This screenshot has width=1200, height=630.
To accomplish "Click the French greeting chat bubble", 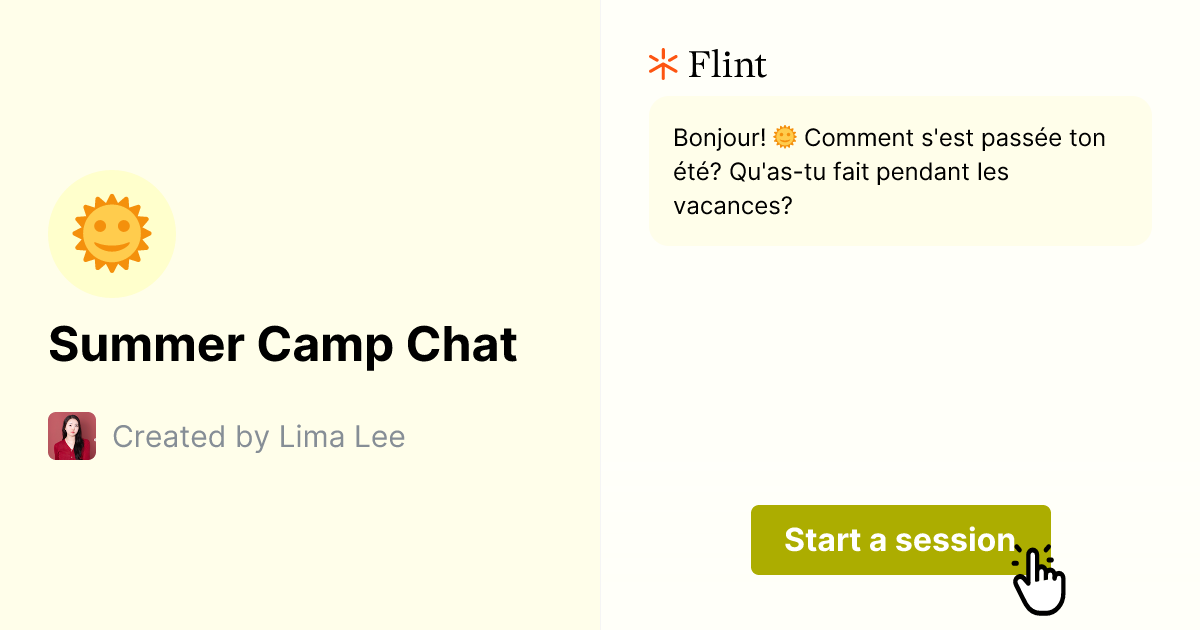I will pyautogui.click(x=900, y=170).
